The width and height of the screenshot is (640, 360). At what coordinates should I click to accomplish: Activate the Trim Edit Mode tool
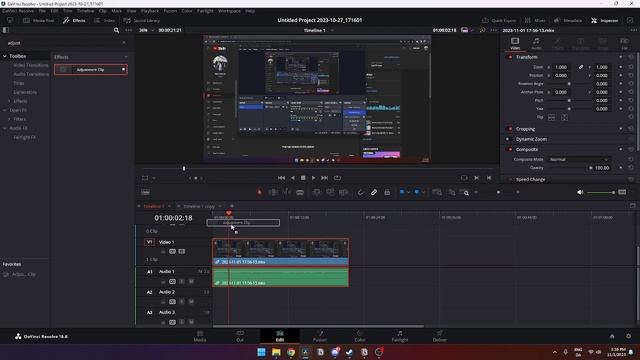pyautogui.click(x=273, y=192)
